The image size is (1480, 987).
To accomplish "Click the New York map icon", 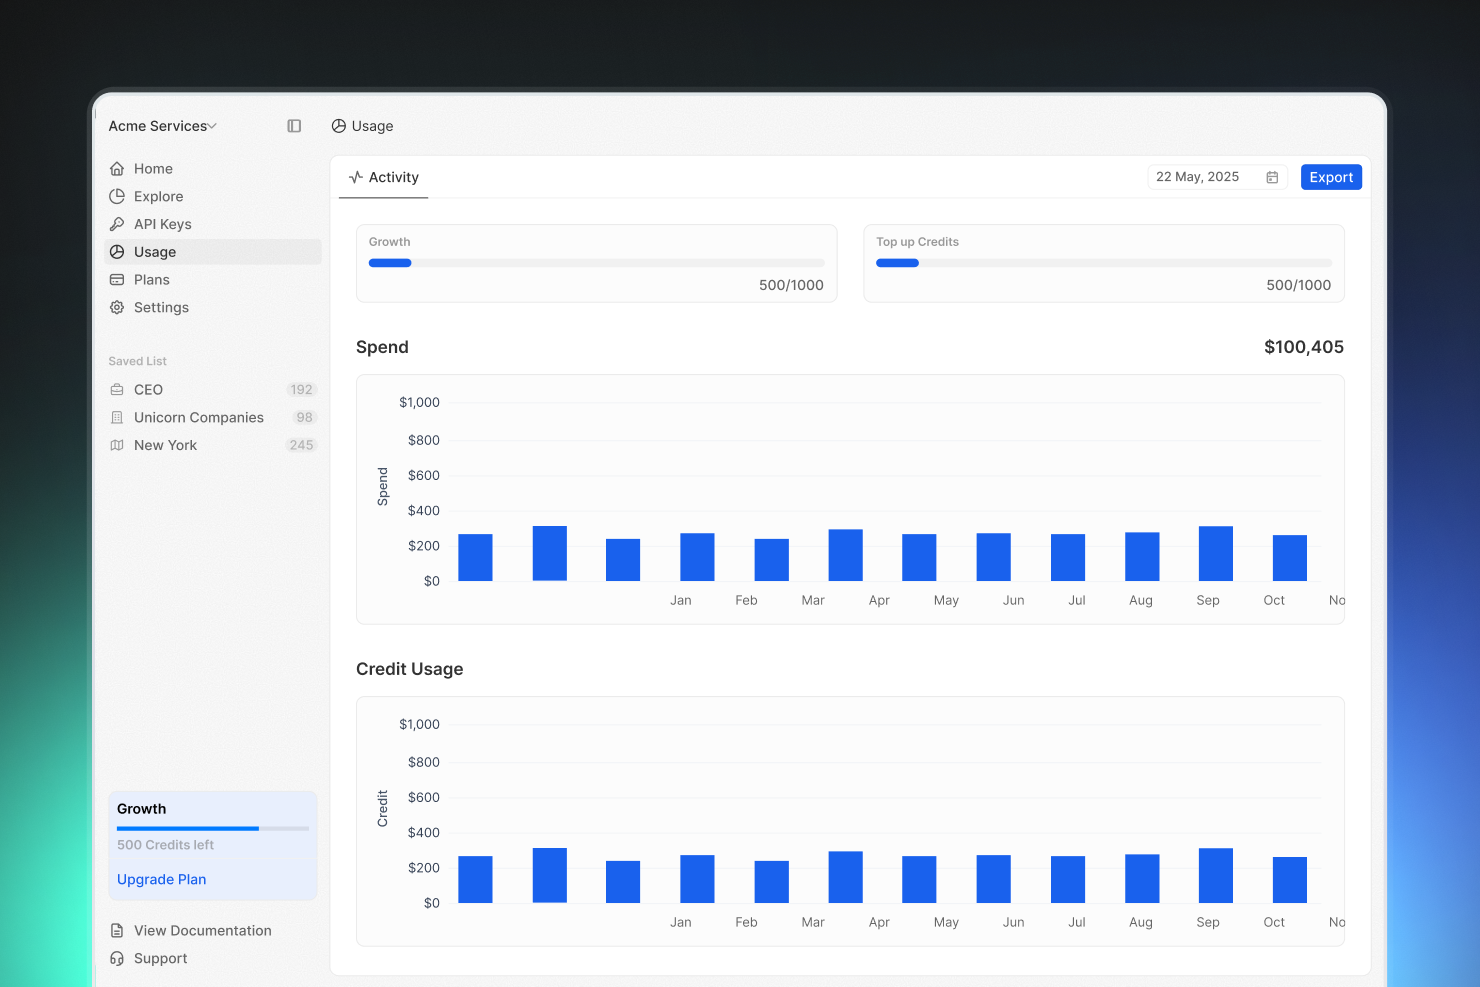I will (x=117, y=445).
